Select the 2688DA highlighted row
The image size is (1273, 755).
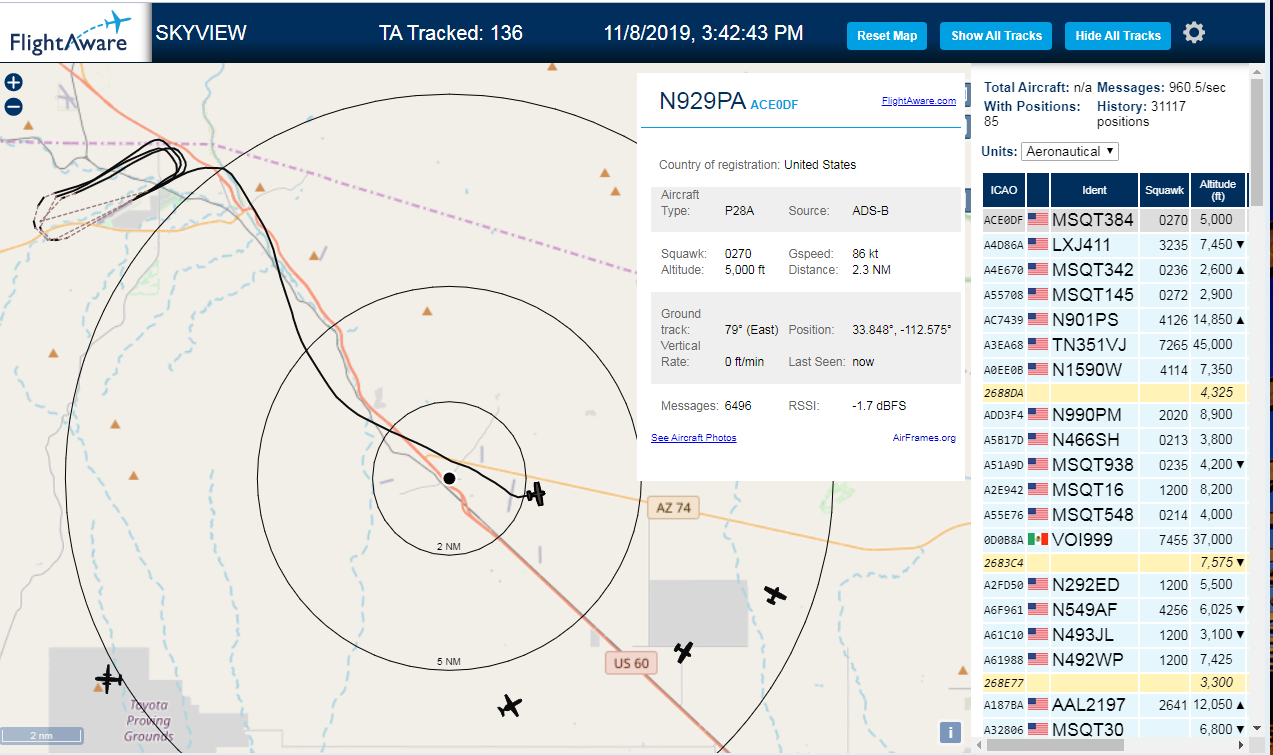click(1114, 393)
